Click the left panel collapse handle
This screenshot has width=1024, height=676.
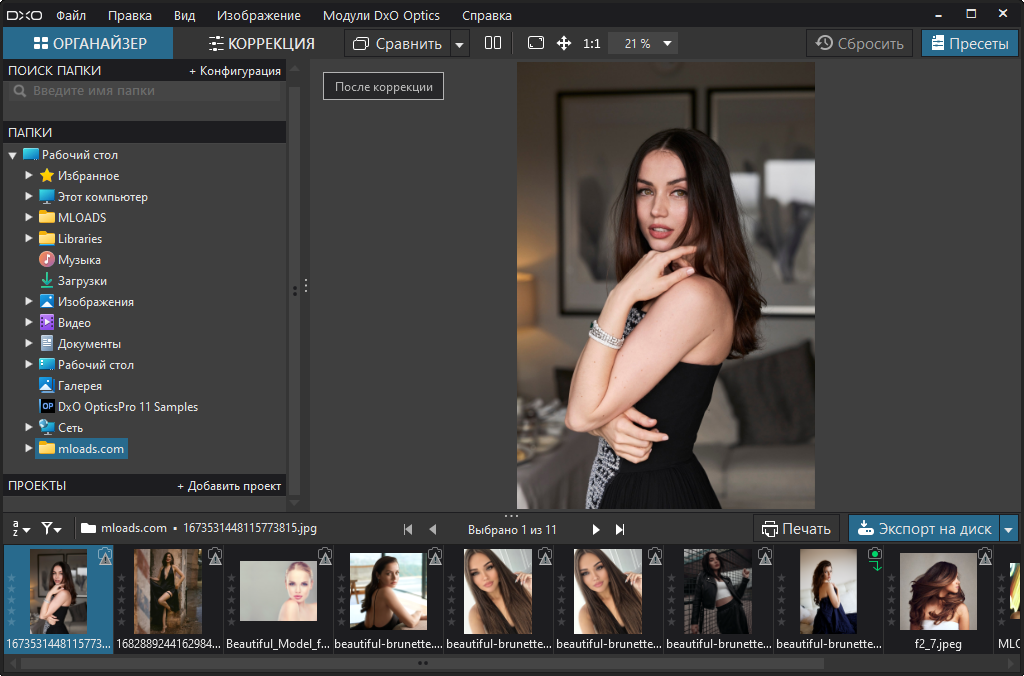coord(306,285)
